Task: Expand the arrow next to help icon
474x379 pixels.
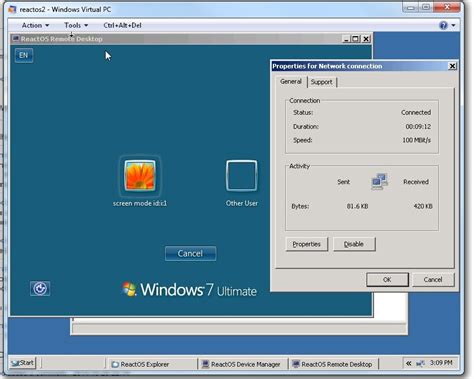Action: coord(453,25)
